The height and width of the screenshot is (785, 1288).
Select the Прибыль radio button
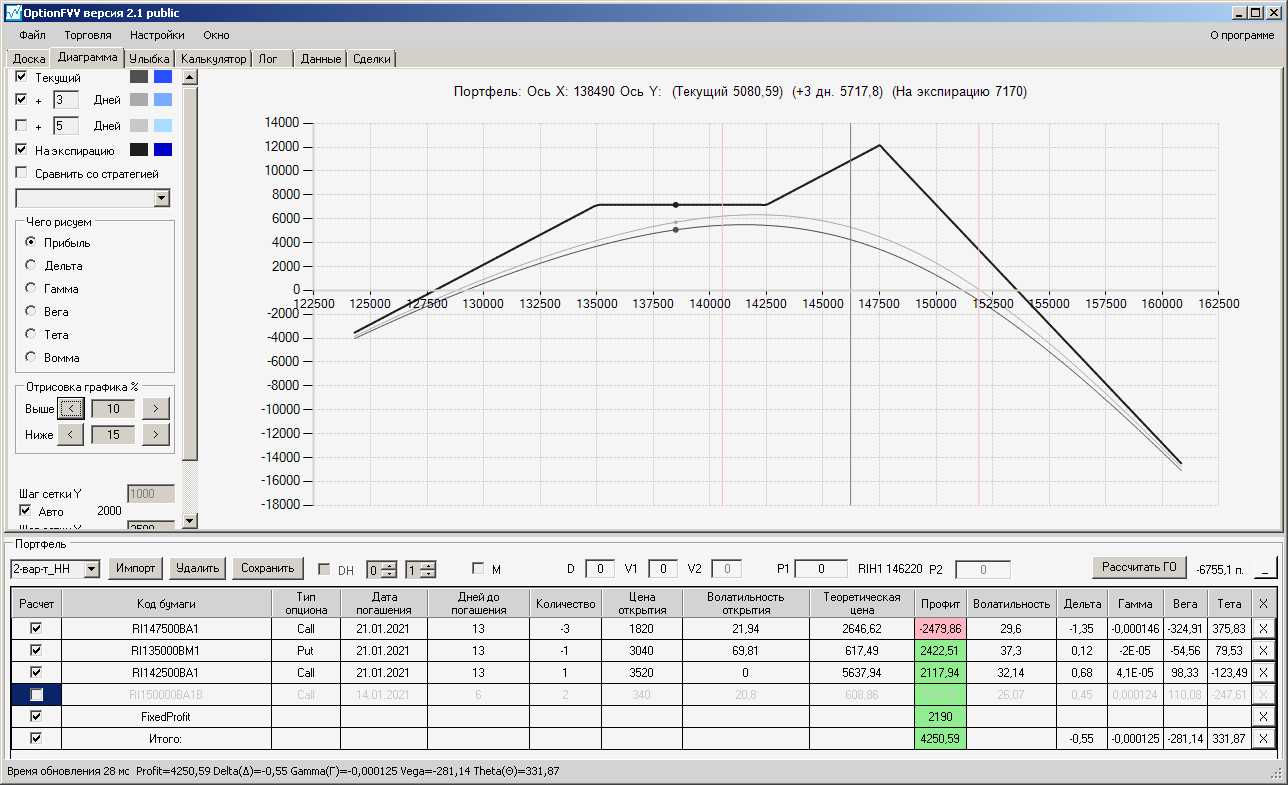[x=31, y=243]
